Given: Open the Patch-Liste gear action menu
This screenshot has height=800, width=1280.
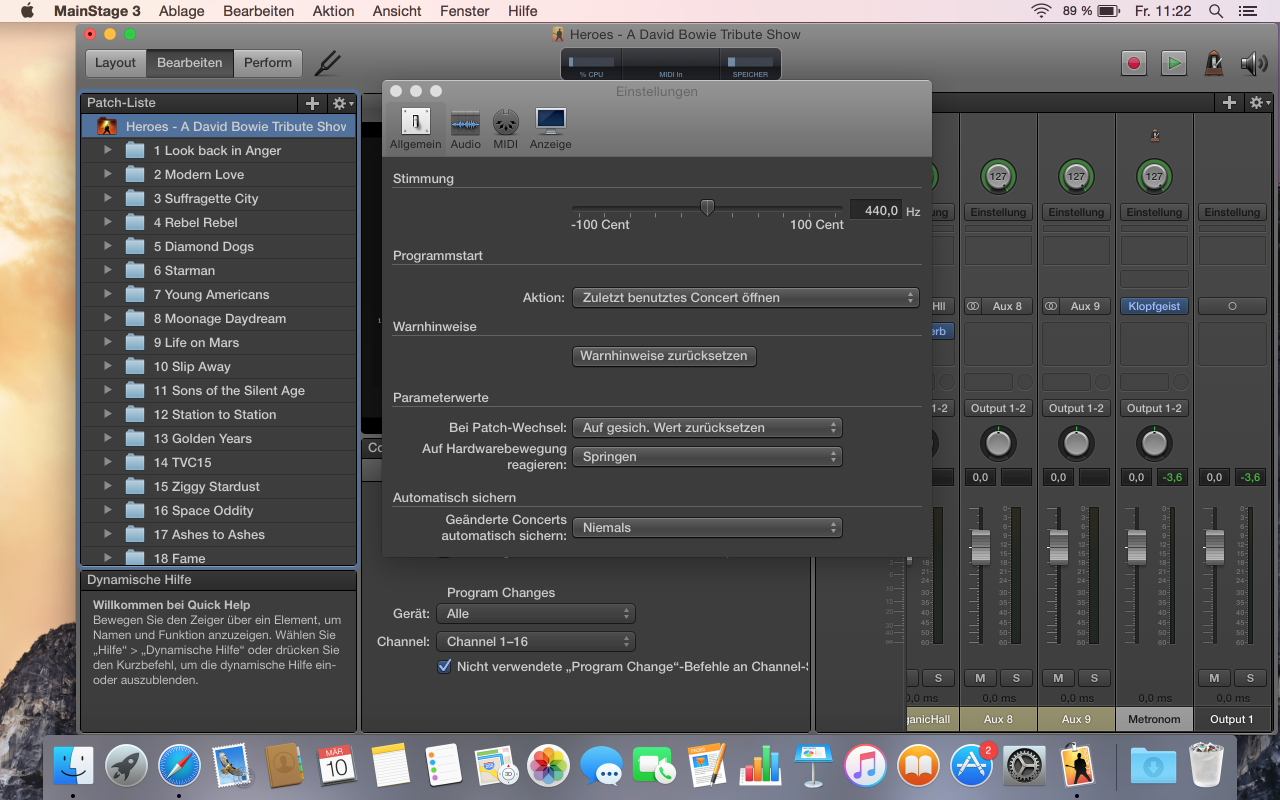Looking at the screenshot, I should 341,103.
